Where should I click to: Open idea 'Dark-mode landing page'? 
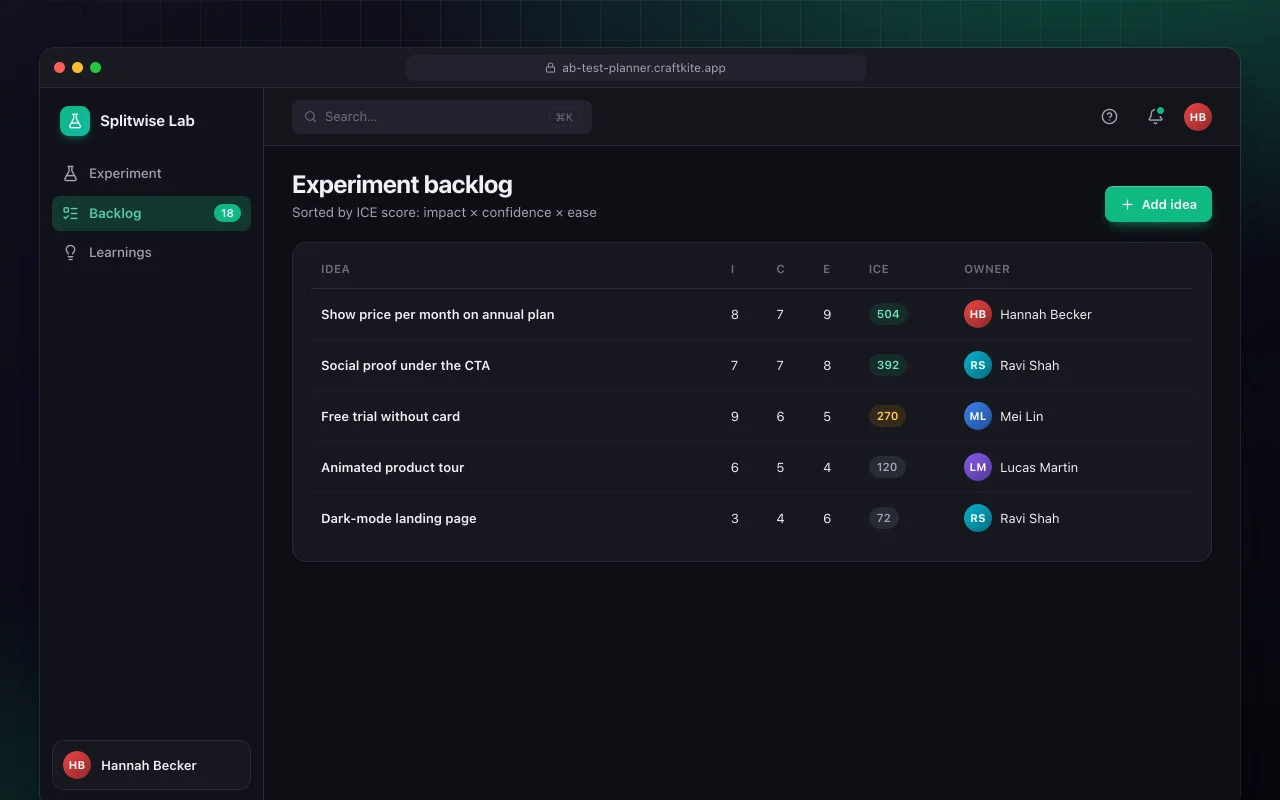399,518
